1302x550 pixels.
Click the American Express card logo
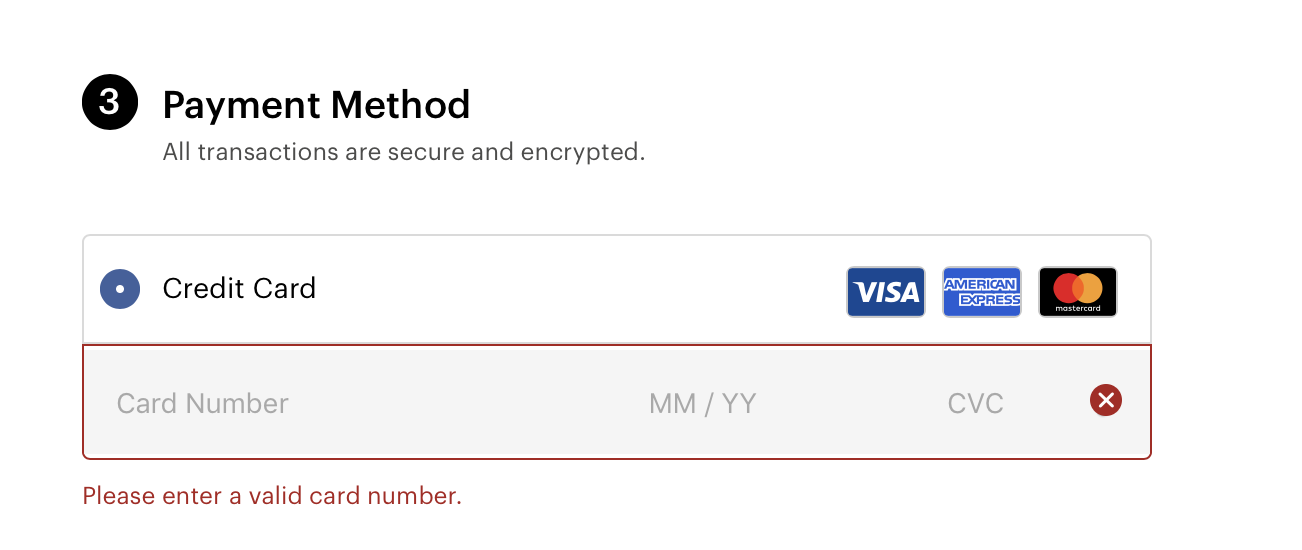[981, 292]
